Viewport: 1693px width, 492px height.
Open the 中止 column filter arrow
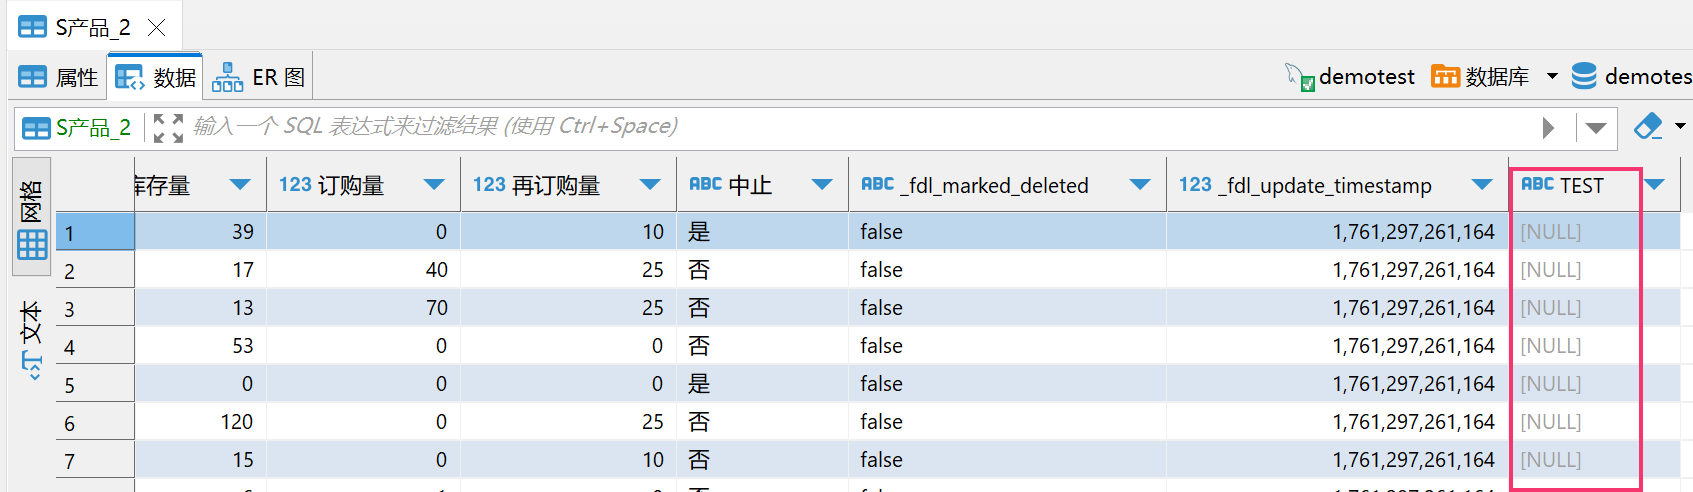822,184
